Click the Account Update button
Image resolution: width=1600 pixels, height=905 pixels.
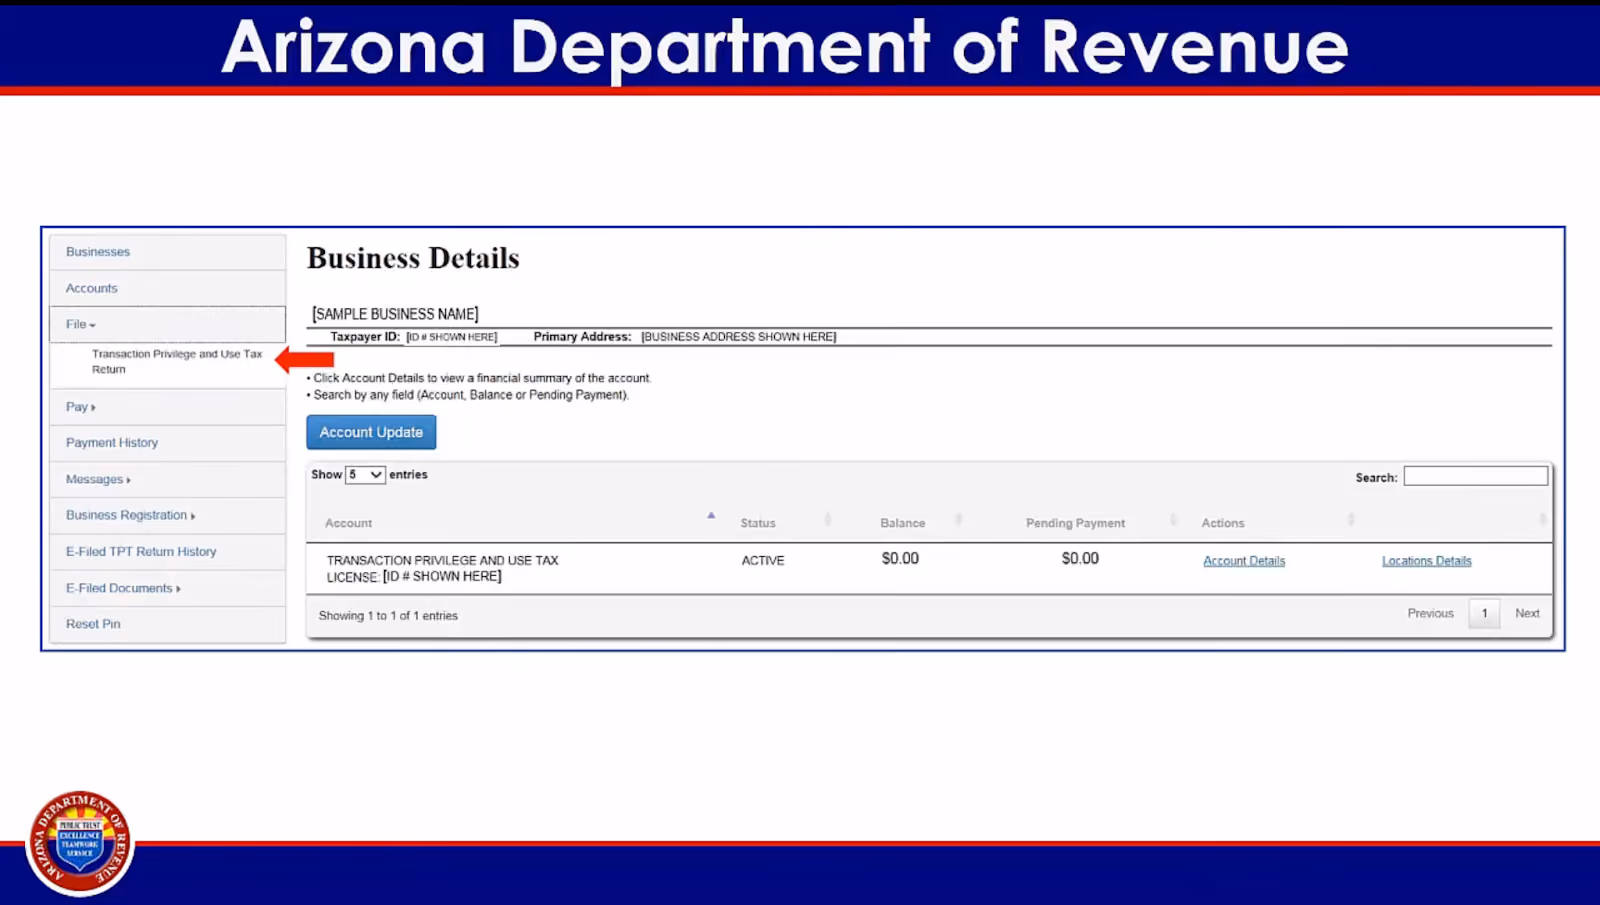(371, 432)
